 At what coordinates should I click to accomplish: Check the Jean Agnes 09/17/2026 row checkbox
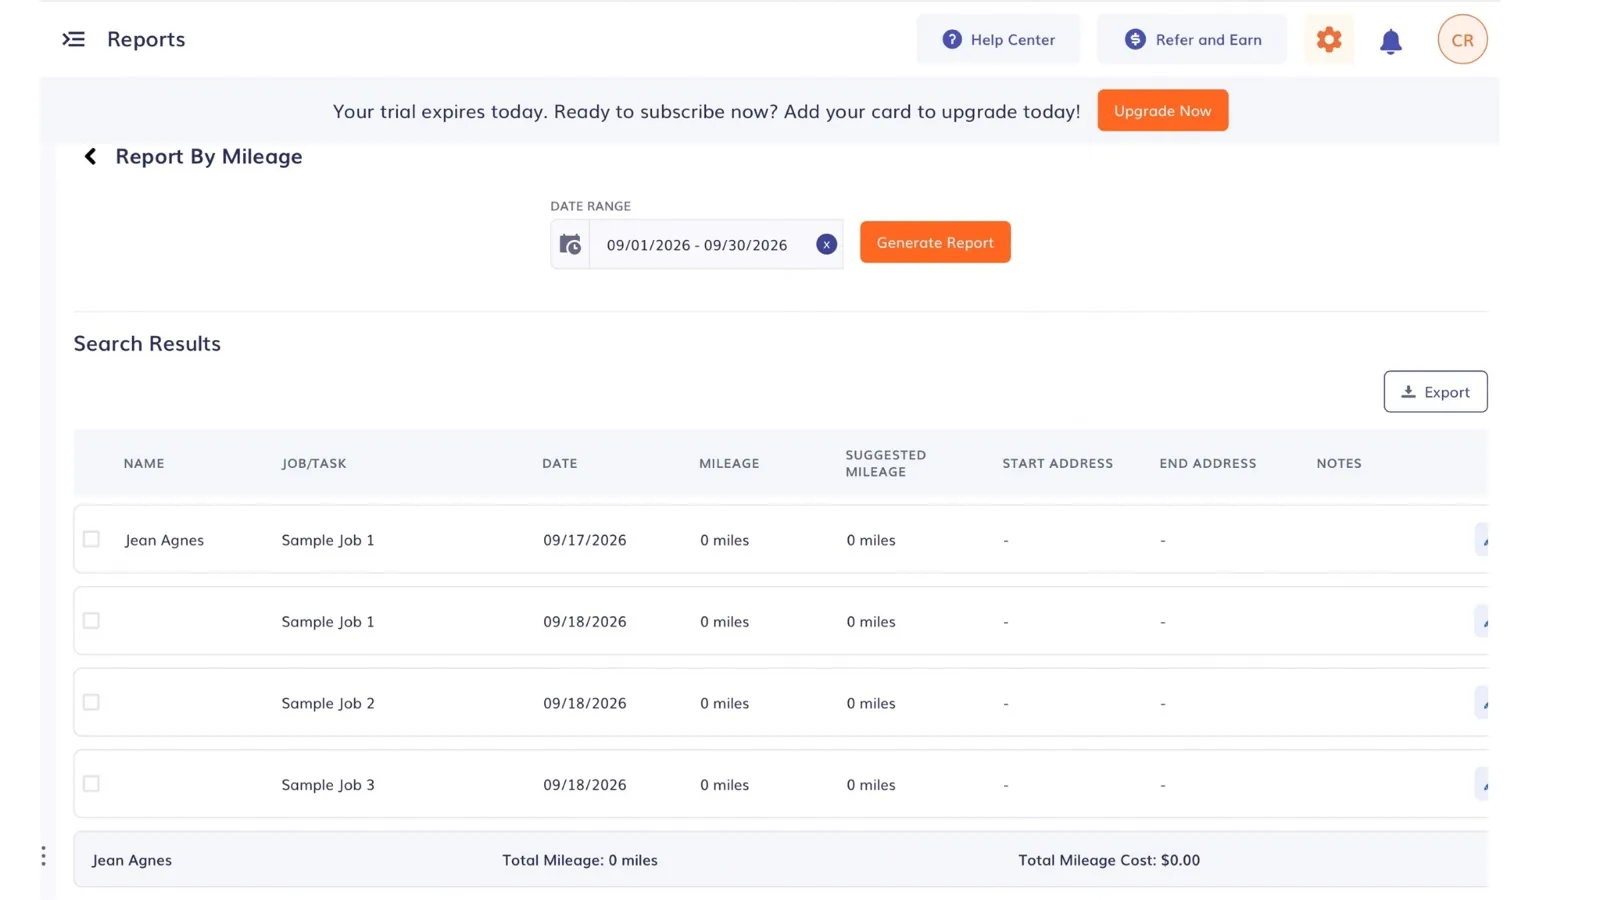(x=91, y=539)
